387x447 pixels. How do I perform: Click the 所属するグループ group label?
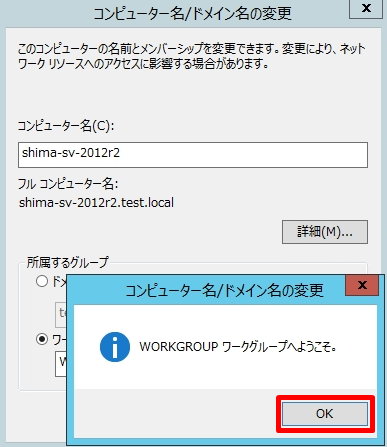tap(68, 262)
